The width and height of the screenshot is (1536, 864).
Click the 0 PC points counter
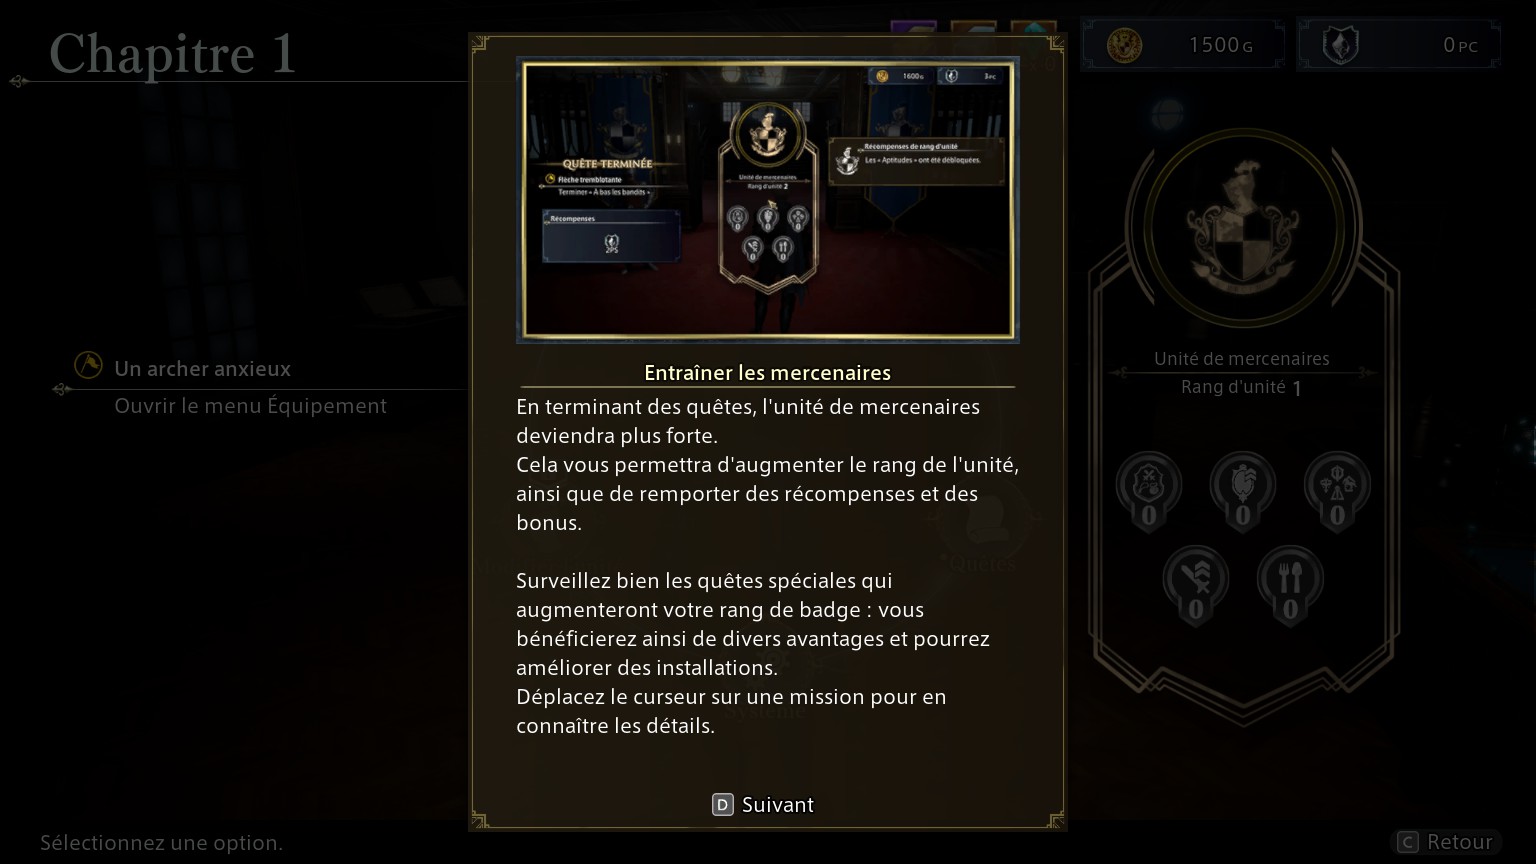pyautogui.click(x=1398, y=45)
